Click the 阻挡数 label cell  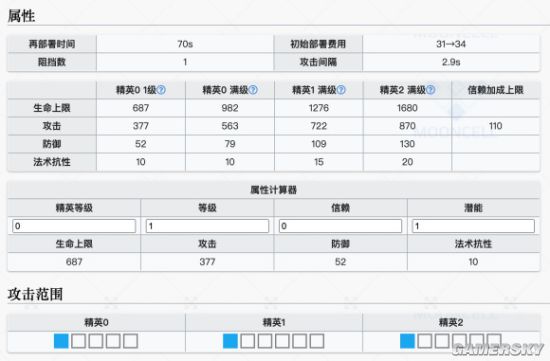point(52,62)
